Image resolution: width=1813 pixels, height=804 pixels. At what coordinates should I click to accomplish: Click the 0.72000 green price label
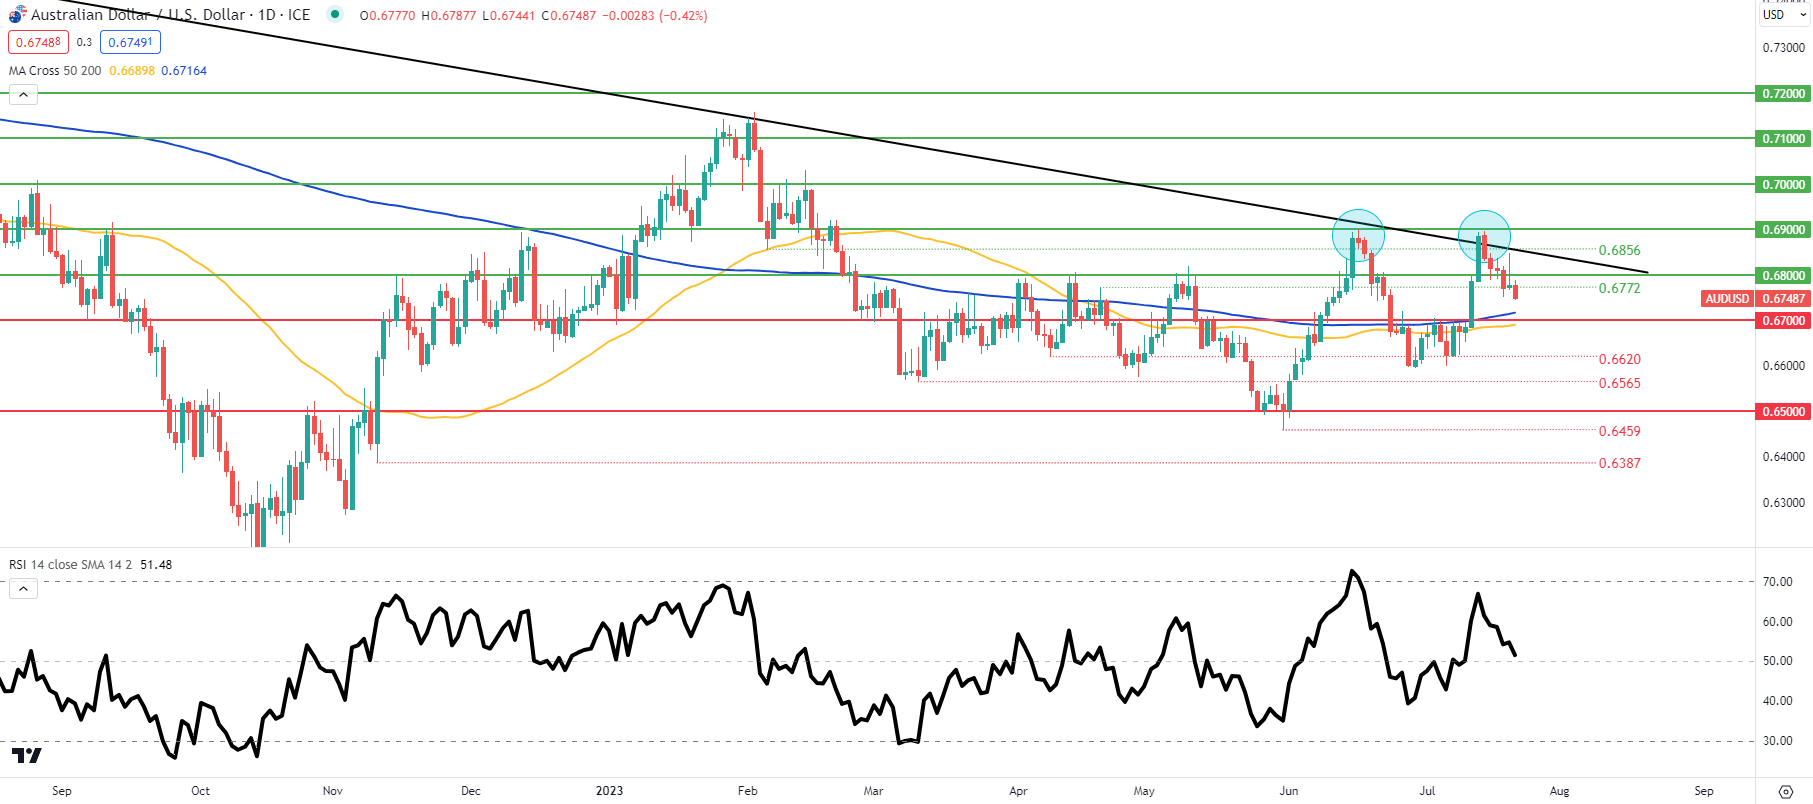1783,94
